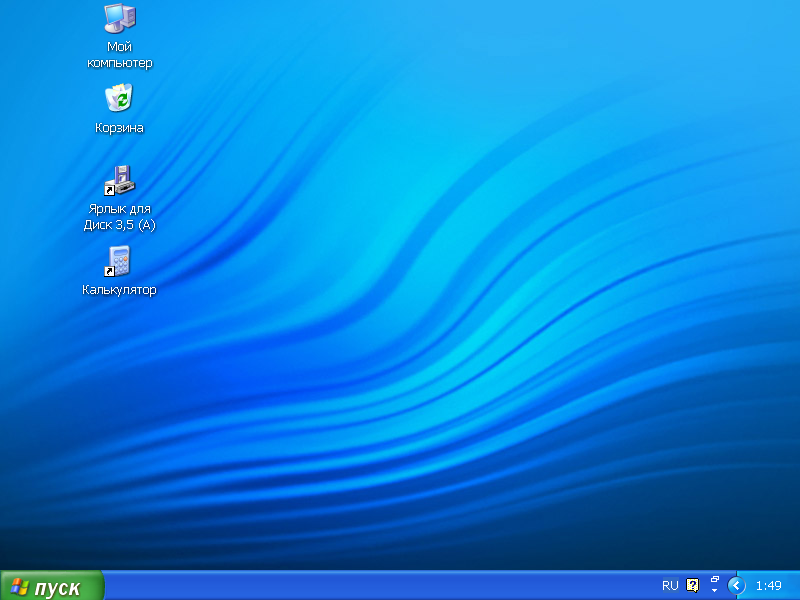The width and height of the screenshot is (800, 600).
Task: Open the пуск Start menu
Action: point(52,586)
